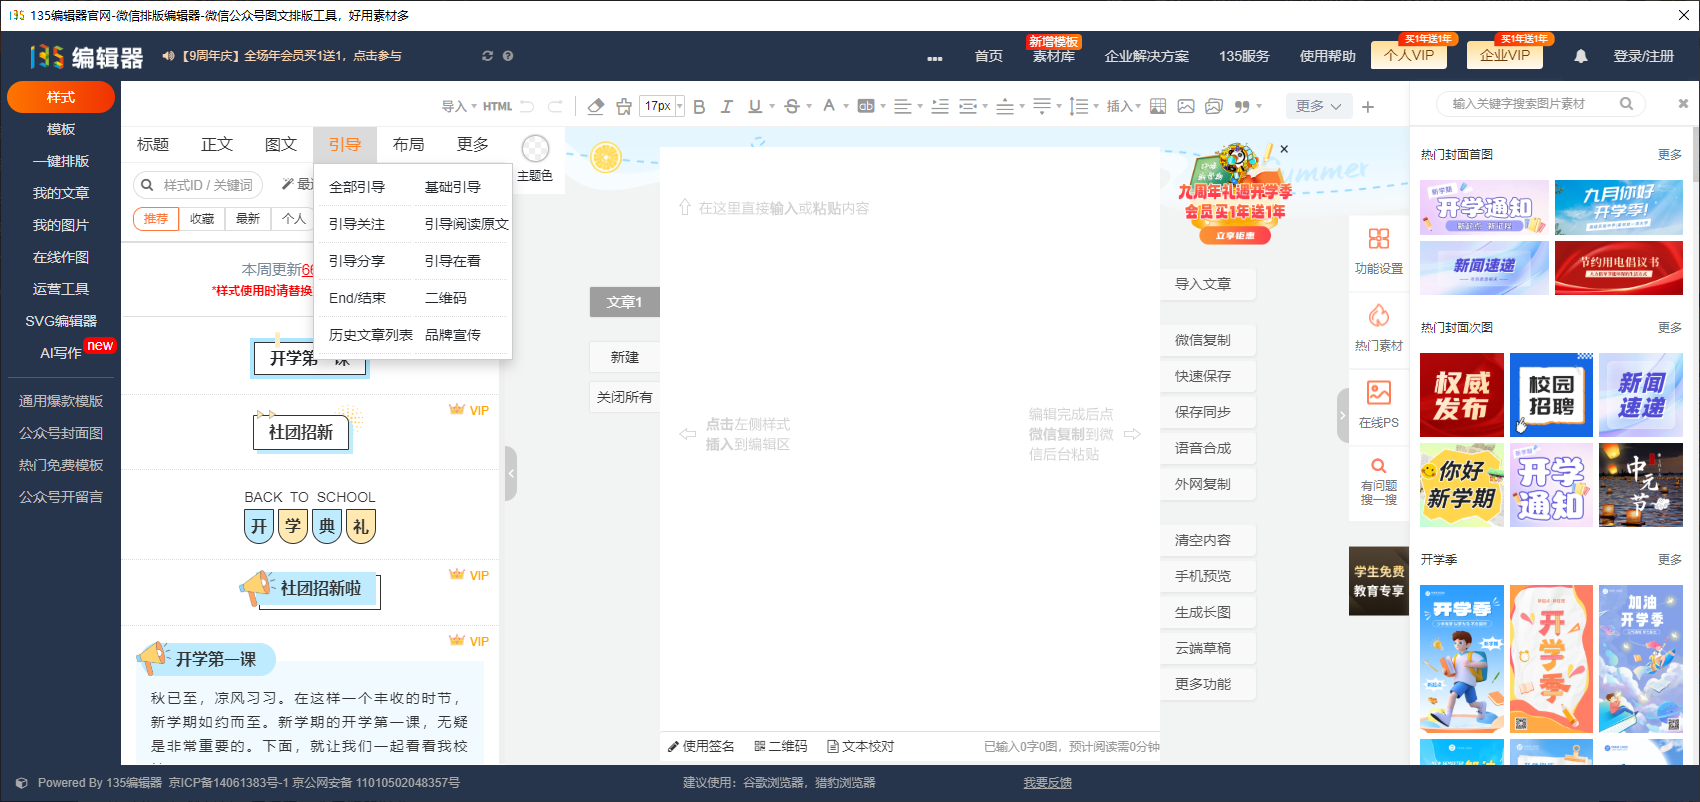Click the left panel collapse handle
Screen dimensions: 1700x802
click(510, 473)
